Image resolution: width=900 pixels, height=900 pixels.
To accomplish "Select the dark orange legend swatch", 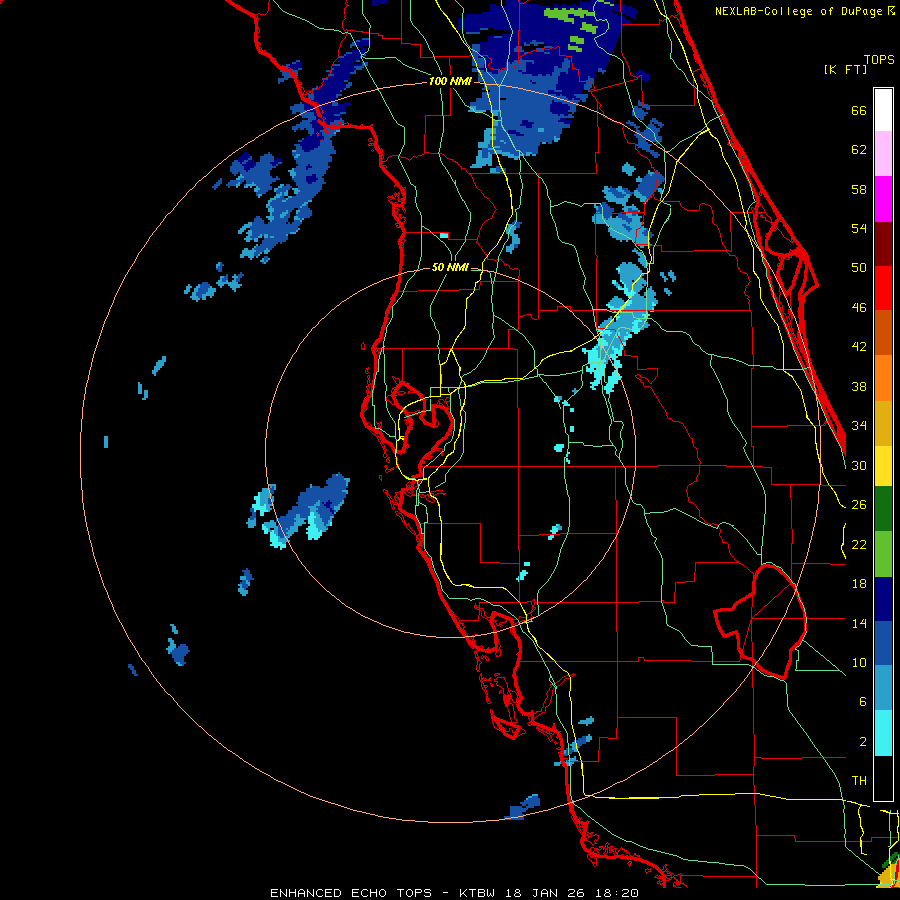I will 883,332.
